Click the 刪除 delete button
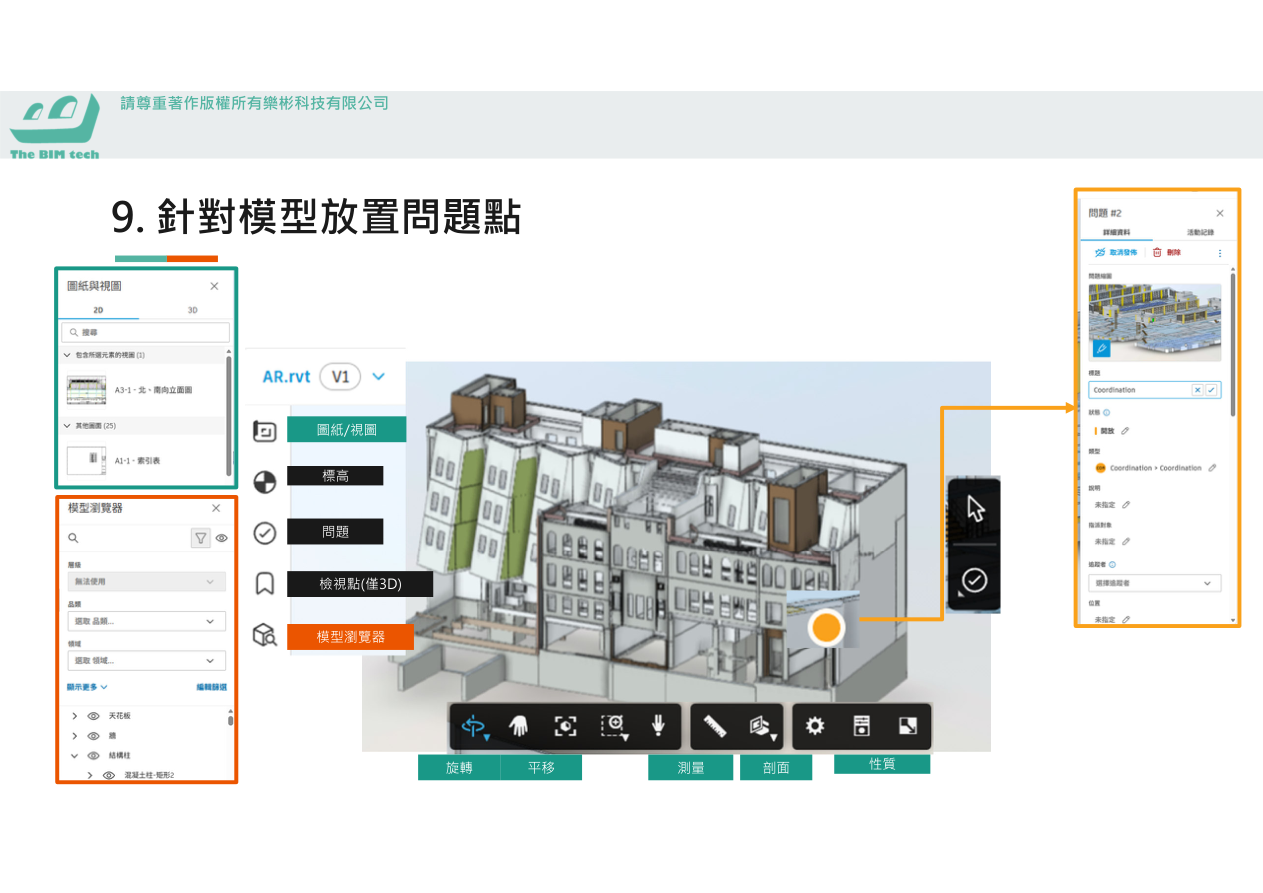 pos(1167,253)
